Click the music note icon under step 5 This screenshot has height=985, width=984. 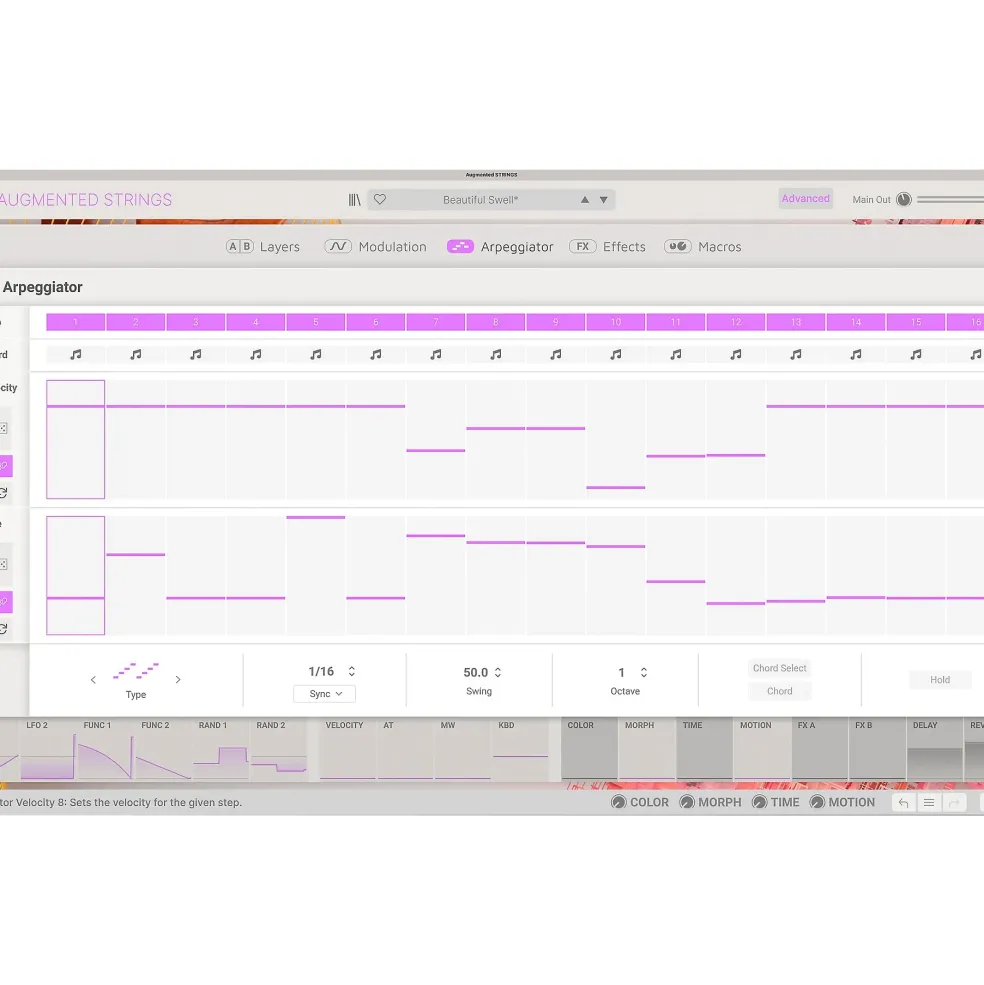315,354
